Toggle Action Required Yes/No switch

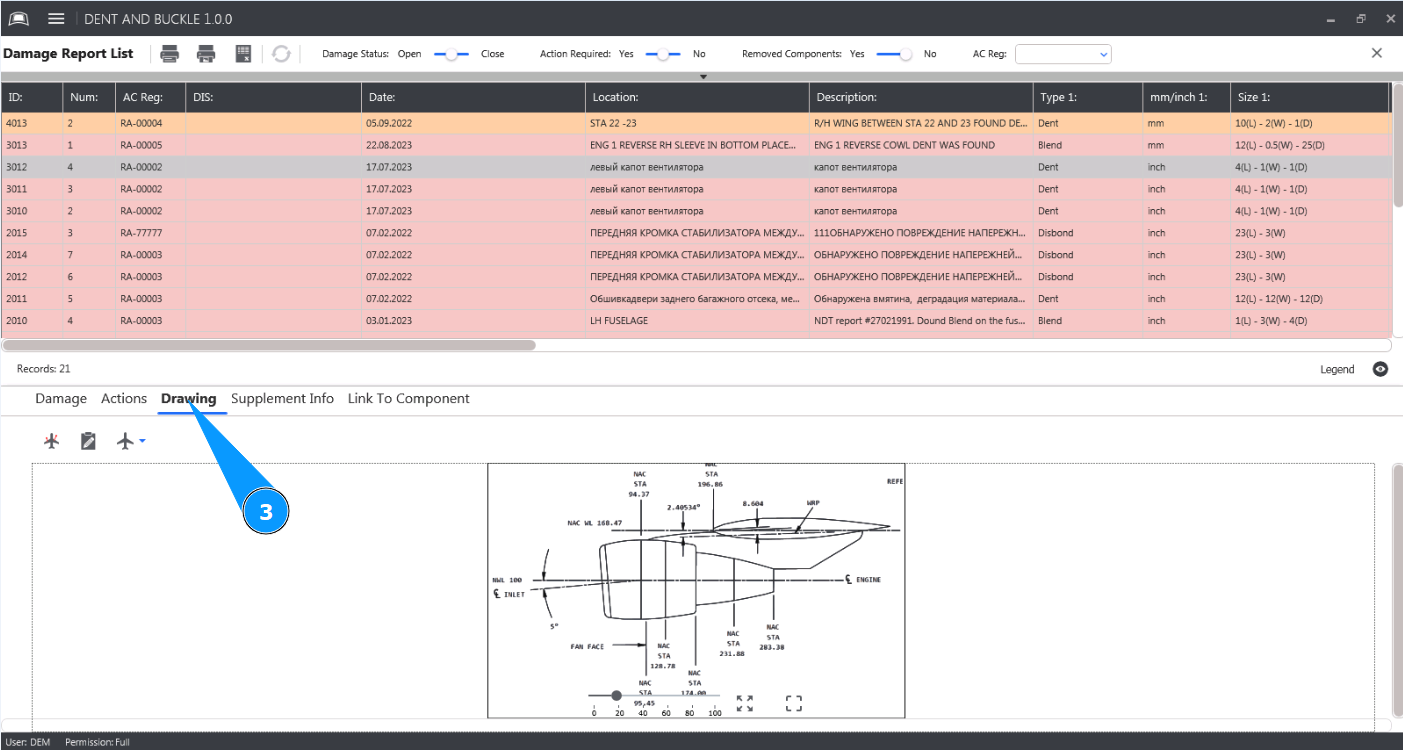click(x=663, y=54)
